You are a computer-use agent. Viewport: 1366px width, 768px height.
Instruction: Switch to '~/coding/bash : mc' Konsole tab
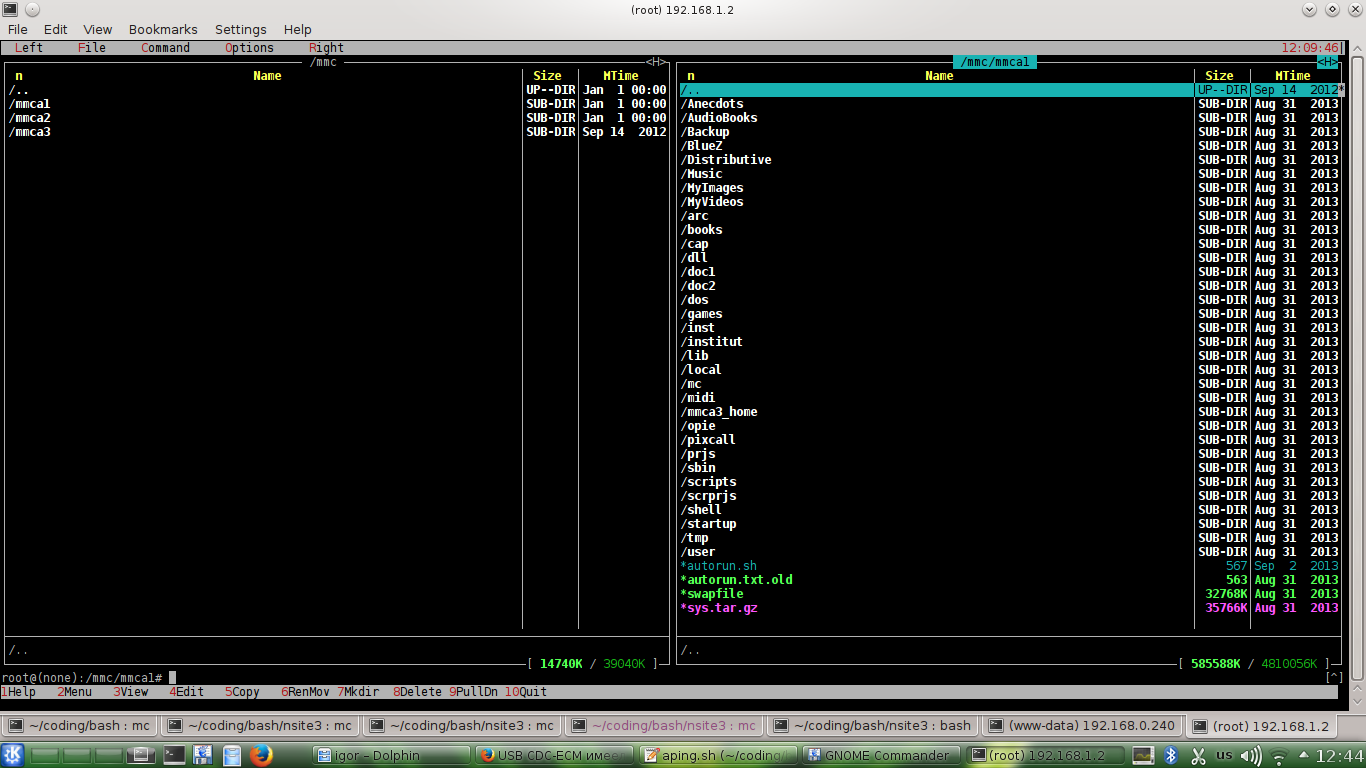(x=79, y=726)
